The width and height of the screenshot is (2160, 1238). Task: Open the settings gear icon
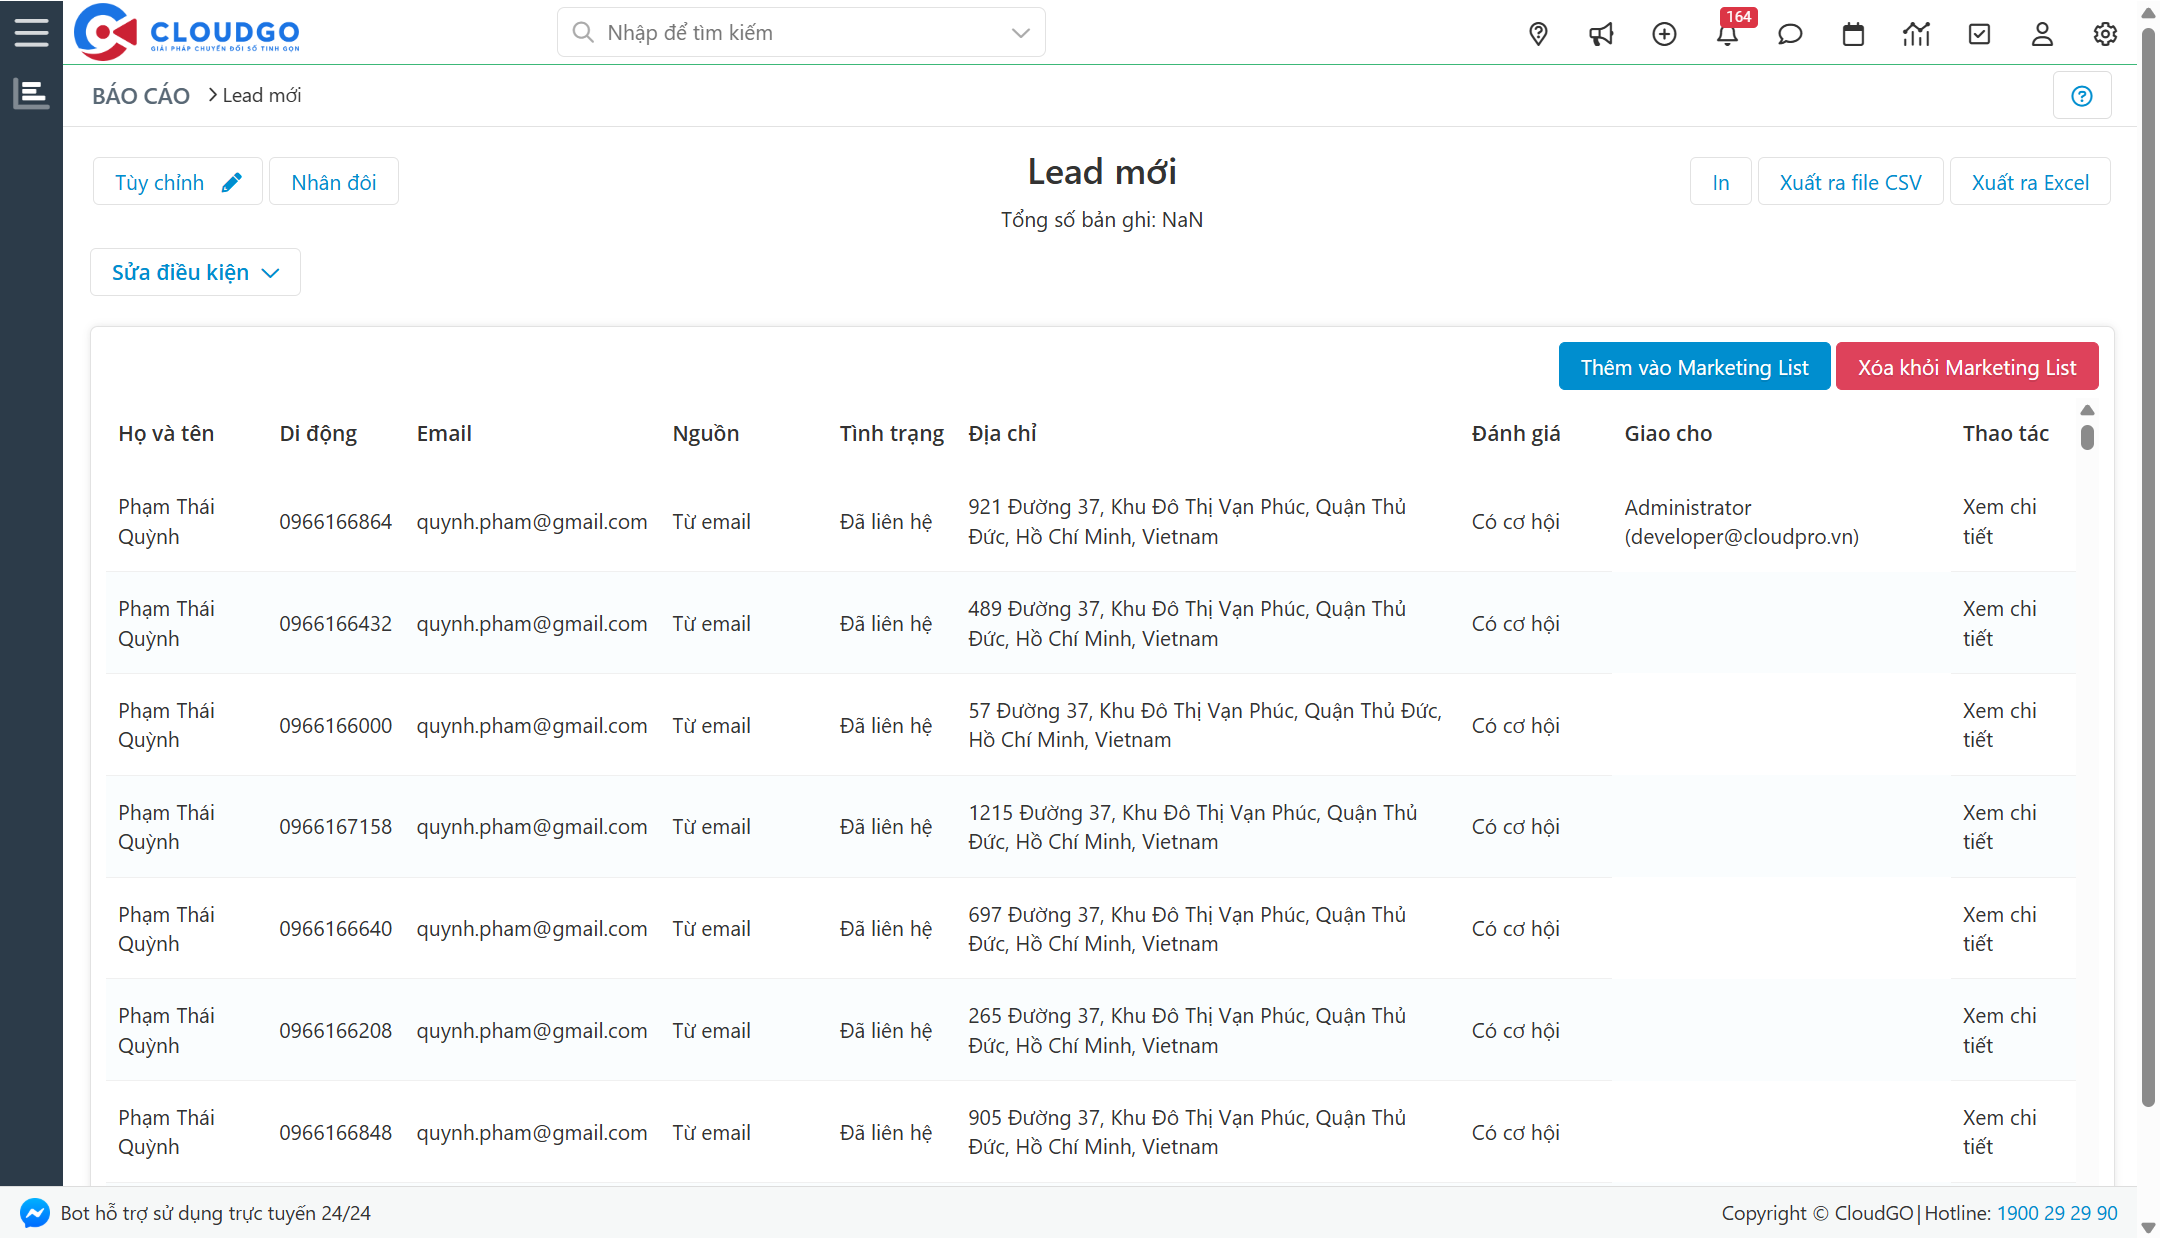point(2105,34)
